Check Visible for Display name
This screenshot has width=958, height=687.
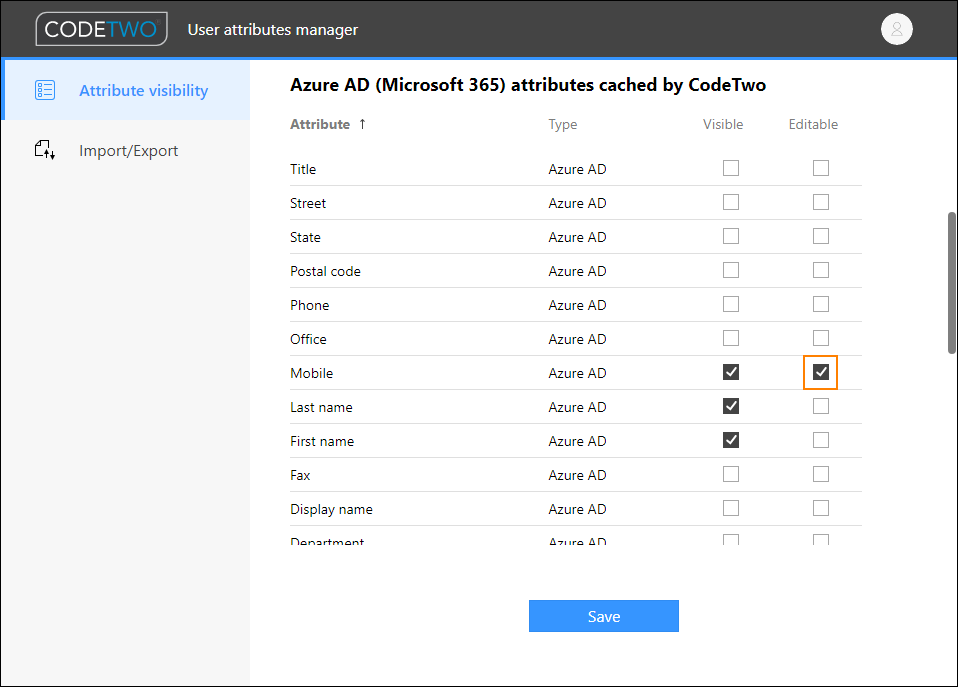731,509
